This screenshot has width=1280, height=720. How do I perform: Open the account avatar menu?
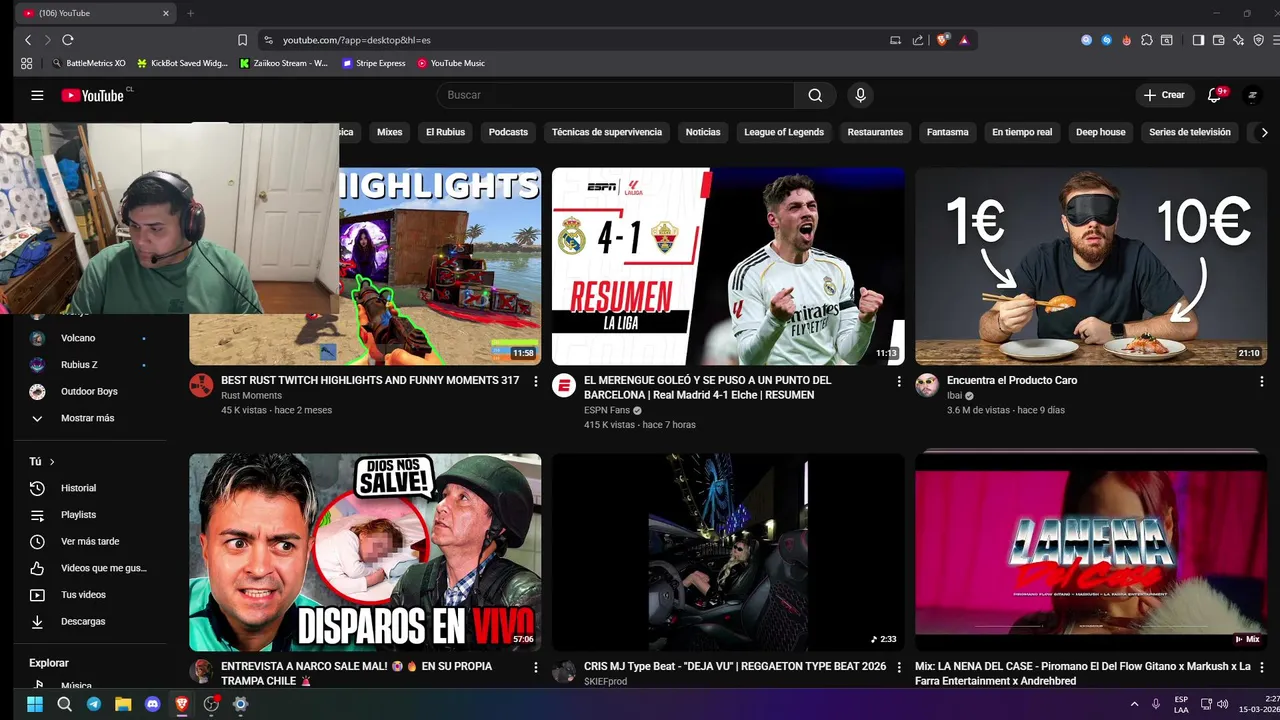click(x=1252, y=95)
